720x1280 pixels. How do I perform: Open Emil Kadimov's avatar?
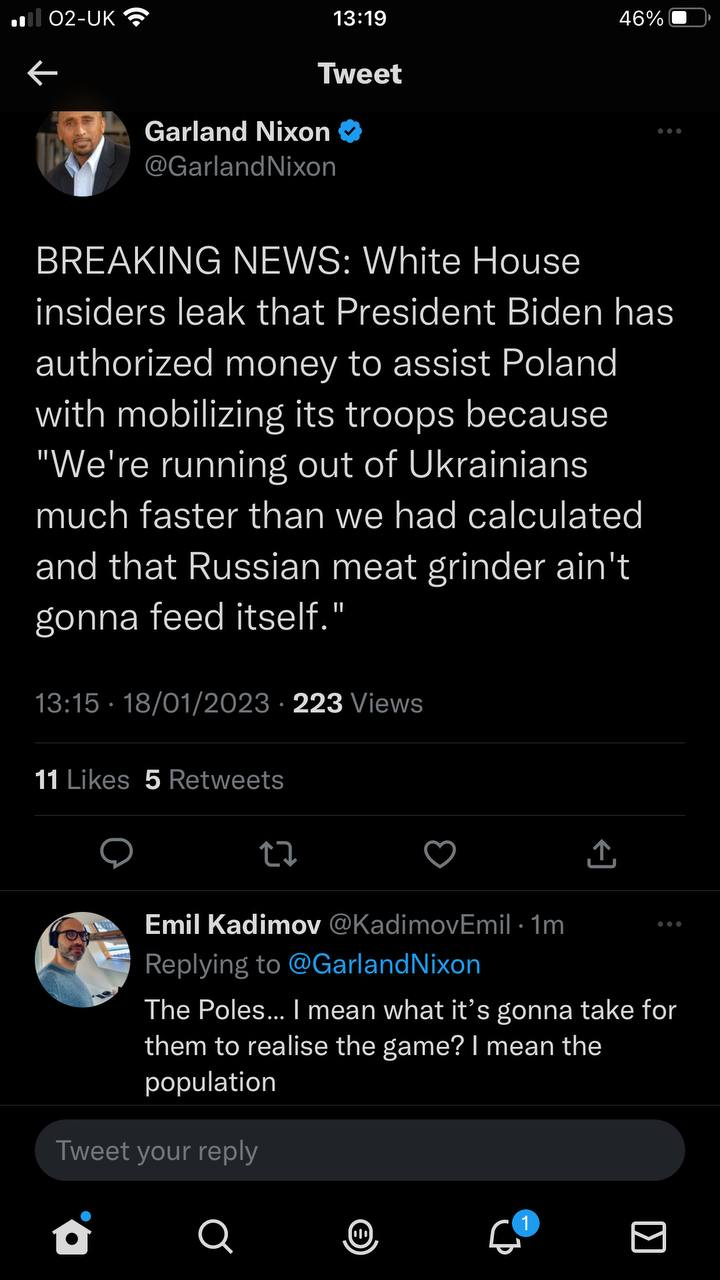[x=83, y=959]
